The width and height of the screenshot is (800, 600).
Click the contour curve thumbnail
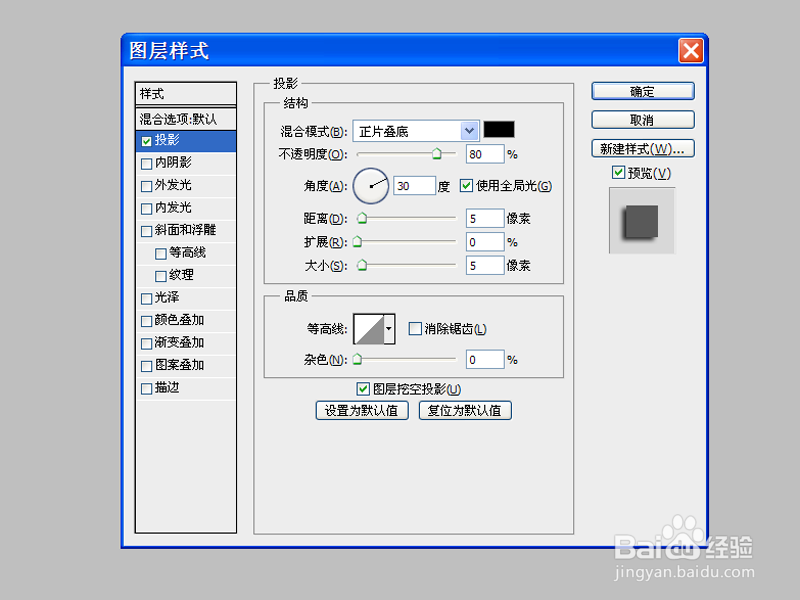pyautogui.click(x=369, y=329)
